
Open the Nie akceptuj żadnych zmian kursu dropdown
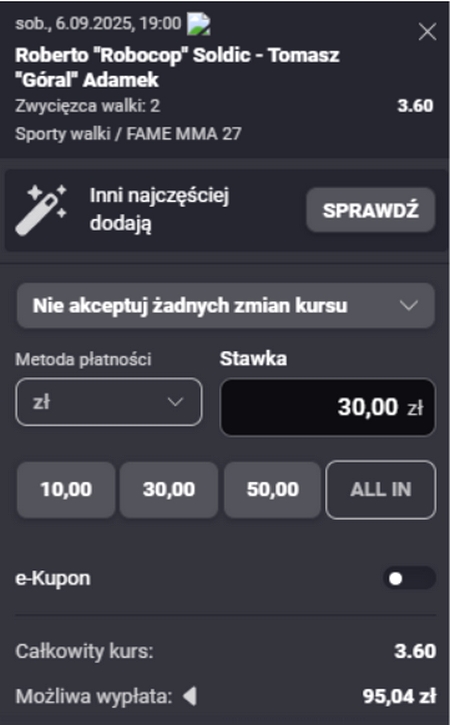226,306
